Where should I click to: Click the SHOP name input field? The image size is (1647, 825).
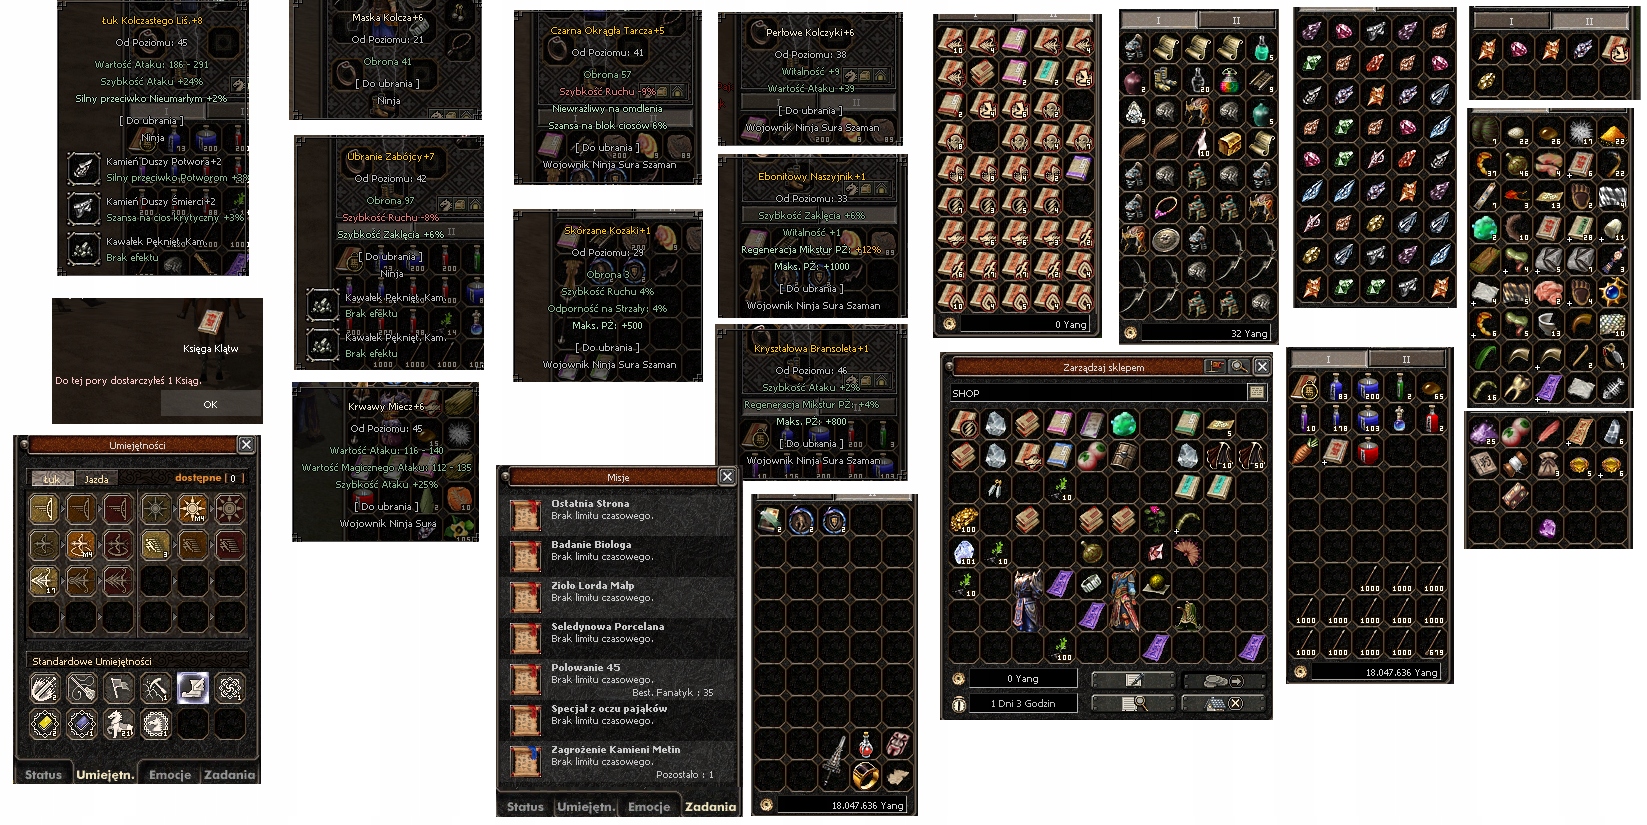click(1097, 393)
